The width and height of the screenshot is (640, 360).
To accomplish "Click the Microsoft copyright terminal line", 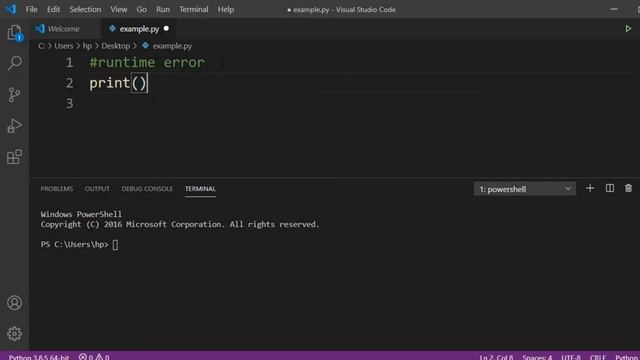I will pyautogui.click(x=180, y=224).
